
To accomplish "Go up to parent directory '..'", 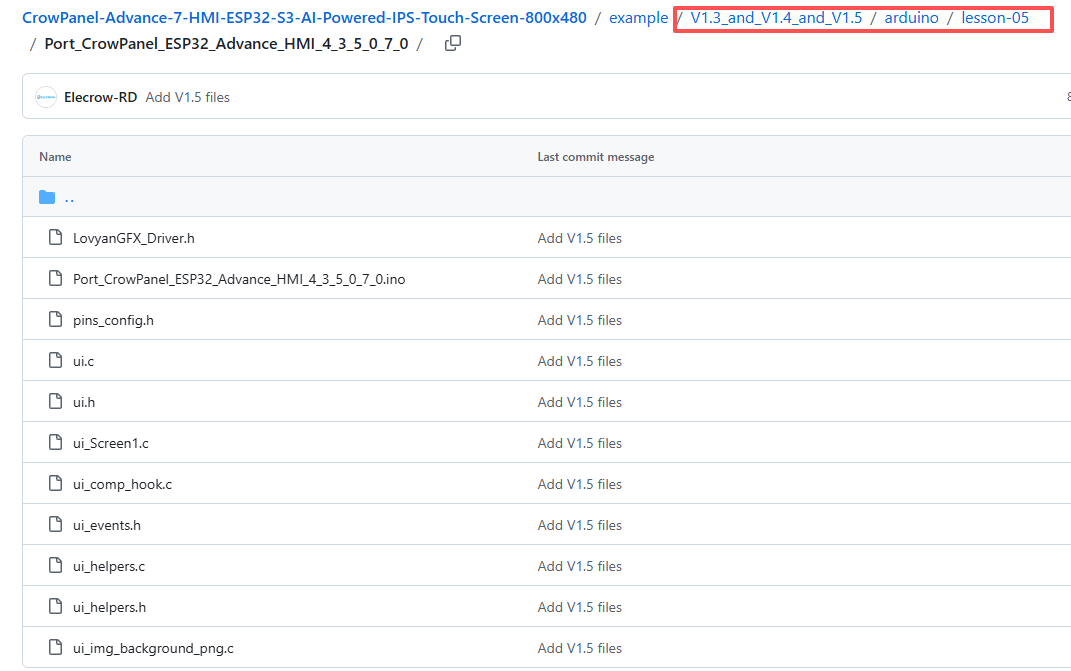I will pos(69,197).
